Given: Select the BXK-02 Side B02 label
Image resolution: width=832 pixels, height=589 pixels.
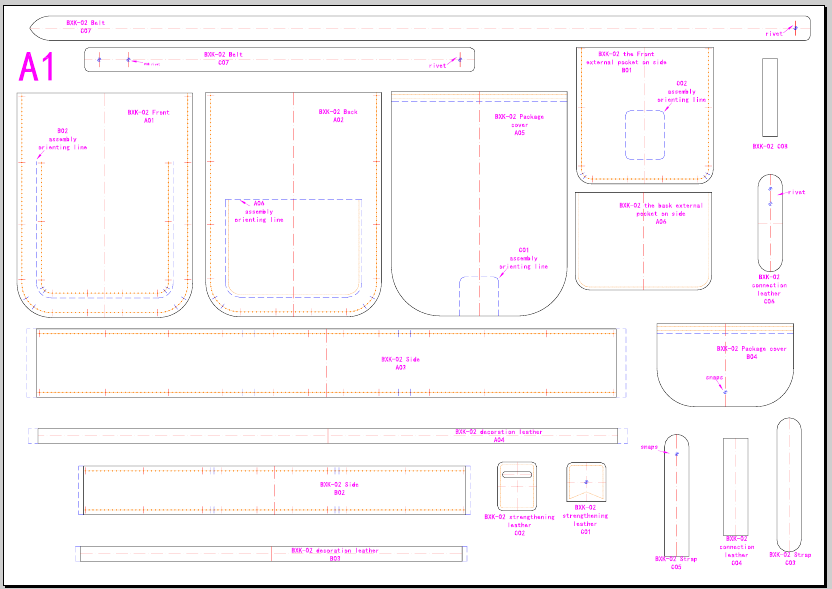Looking at the screenshot, I should 338,488.
